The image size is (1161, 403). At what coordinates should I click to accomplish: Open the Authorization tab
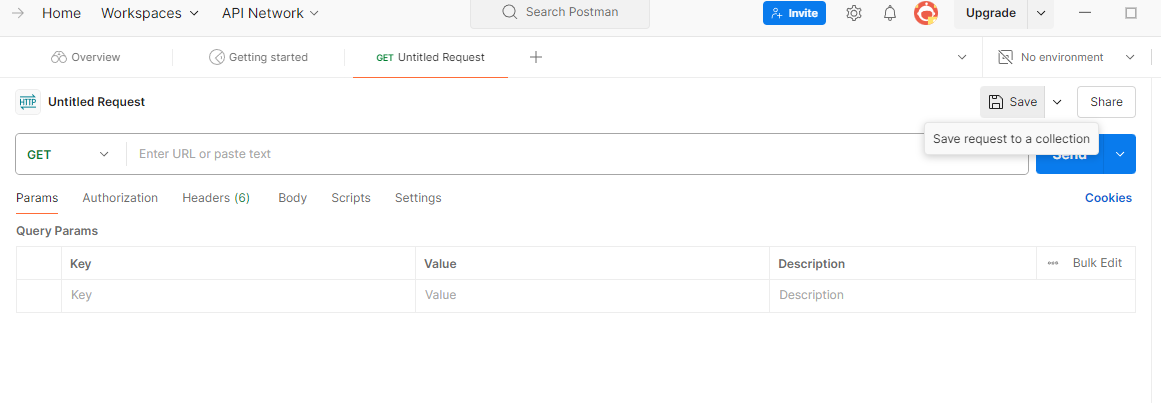[x=120, y=198]
